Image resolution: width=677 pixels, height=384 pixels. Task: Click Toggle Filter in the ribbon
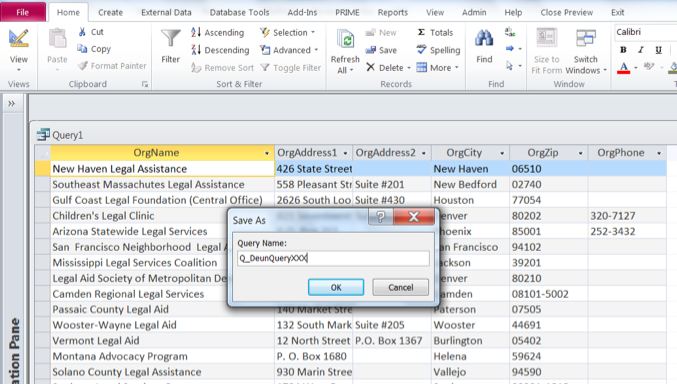click(x=291, y=68)
